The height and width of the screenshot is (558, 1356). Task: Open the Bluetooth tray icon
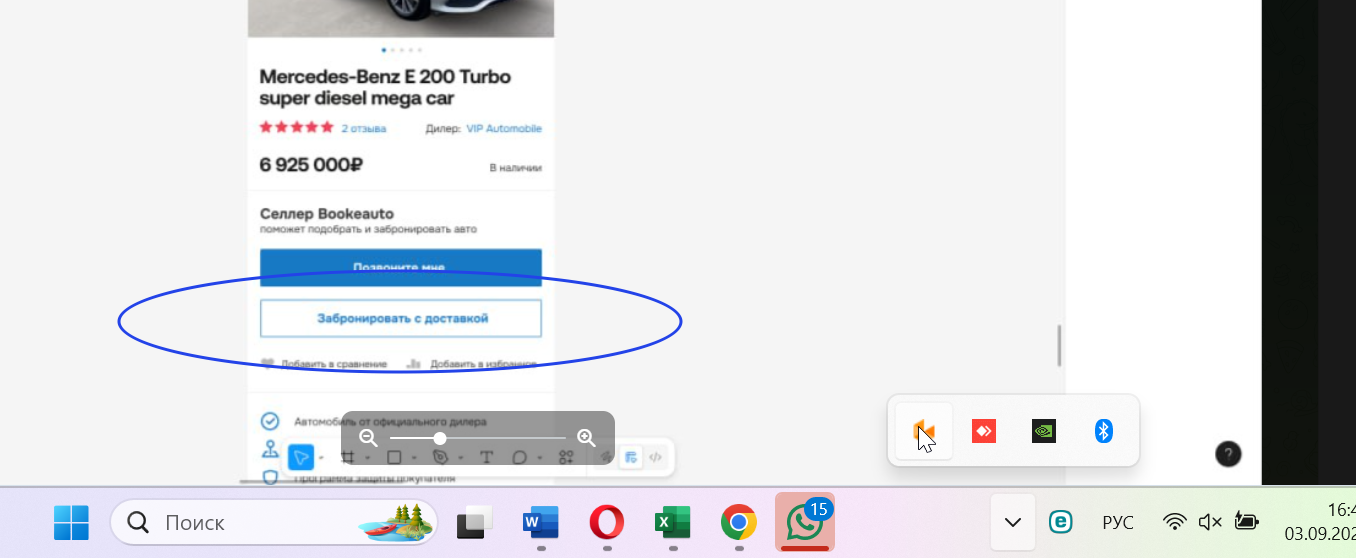point(1103,431)
